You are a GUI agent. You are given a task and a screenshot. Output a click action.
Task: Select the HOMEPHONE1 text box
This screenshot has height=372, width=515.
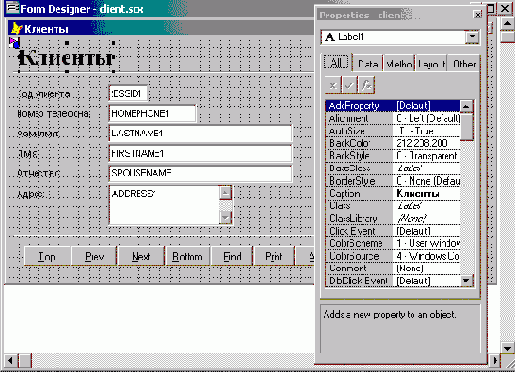tap(152, 114)
